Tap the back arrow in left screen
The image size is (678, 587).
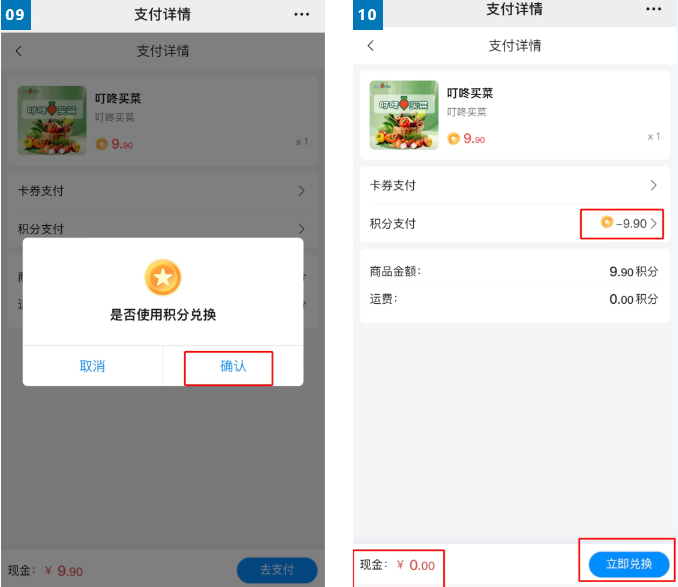[x=18, y=51]
